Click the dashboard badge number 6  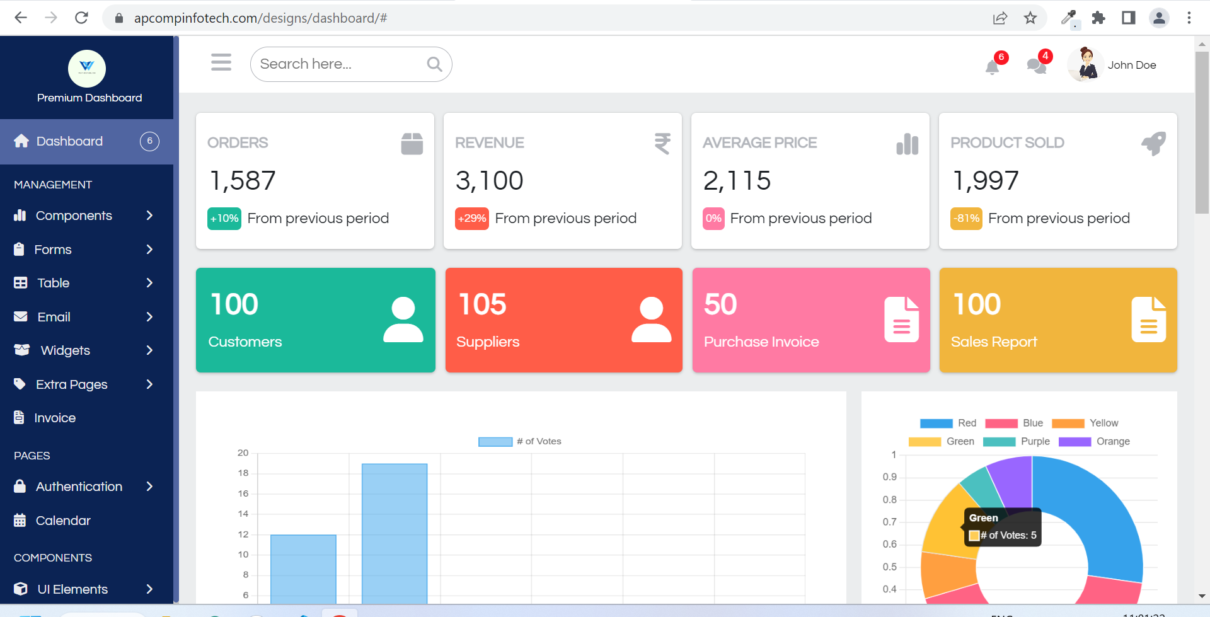click(150, 141)
